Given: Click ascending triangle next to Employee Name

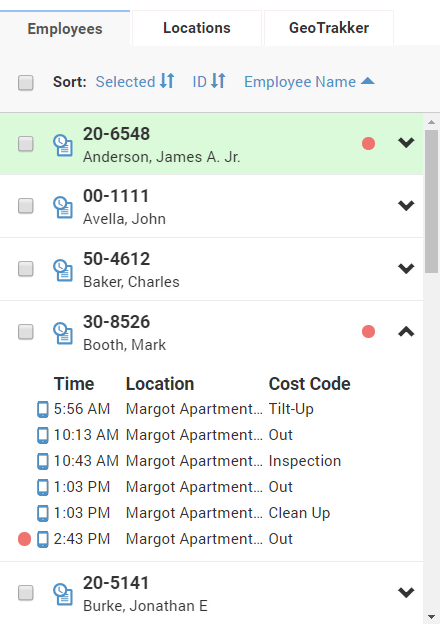Looking at the screenshot, I should point(368,81).
